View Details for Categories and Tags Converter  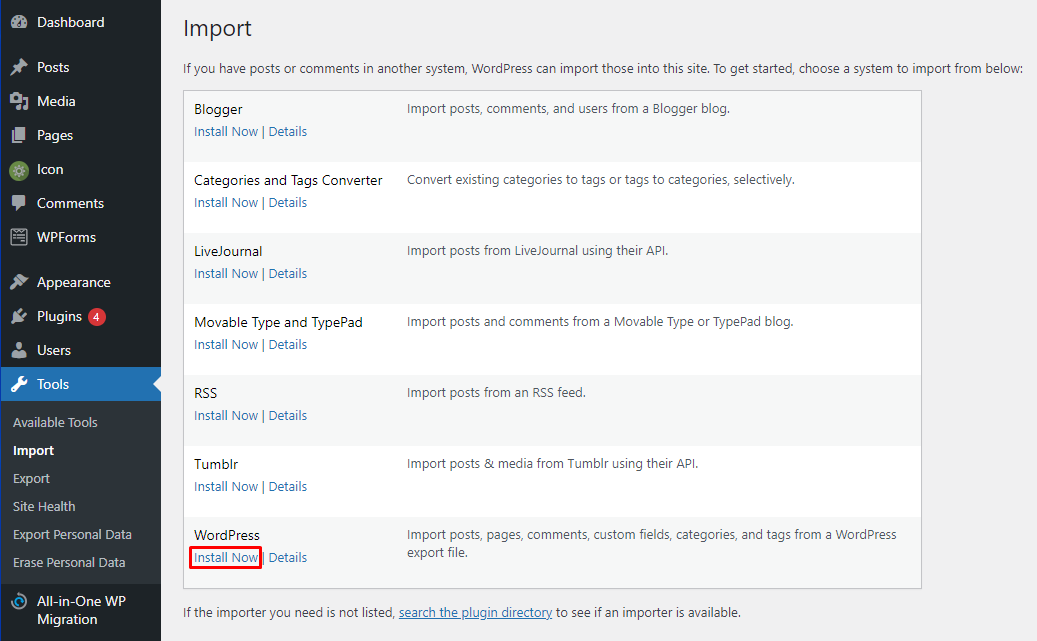pyautogui.click(x=288, y=202)
